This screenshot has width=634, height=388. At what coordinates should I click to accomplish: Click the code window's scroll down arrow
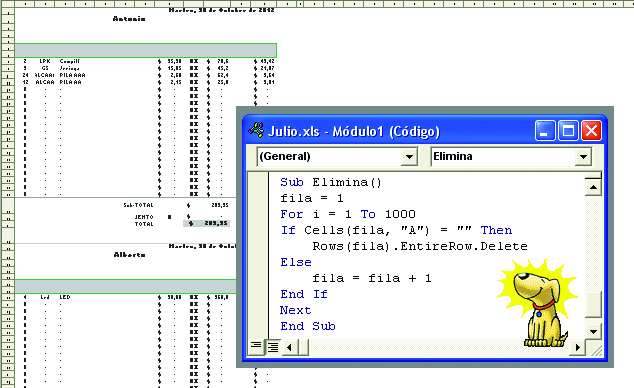pyautogui.click(x=593, y=331)
